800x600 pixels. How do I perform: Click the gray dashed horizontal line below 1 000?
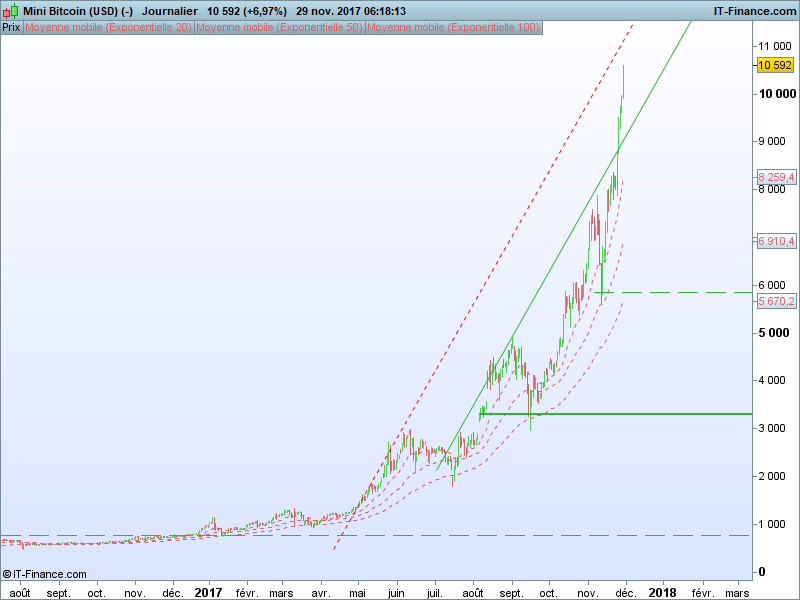pyautogui.click(x=400, y=535)
